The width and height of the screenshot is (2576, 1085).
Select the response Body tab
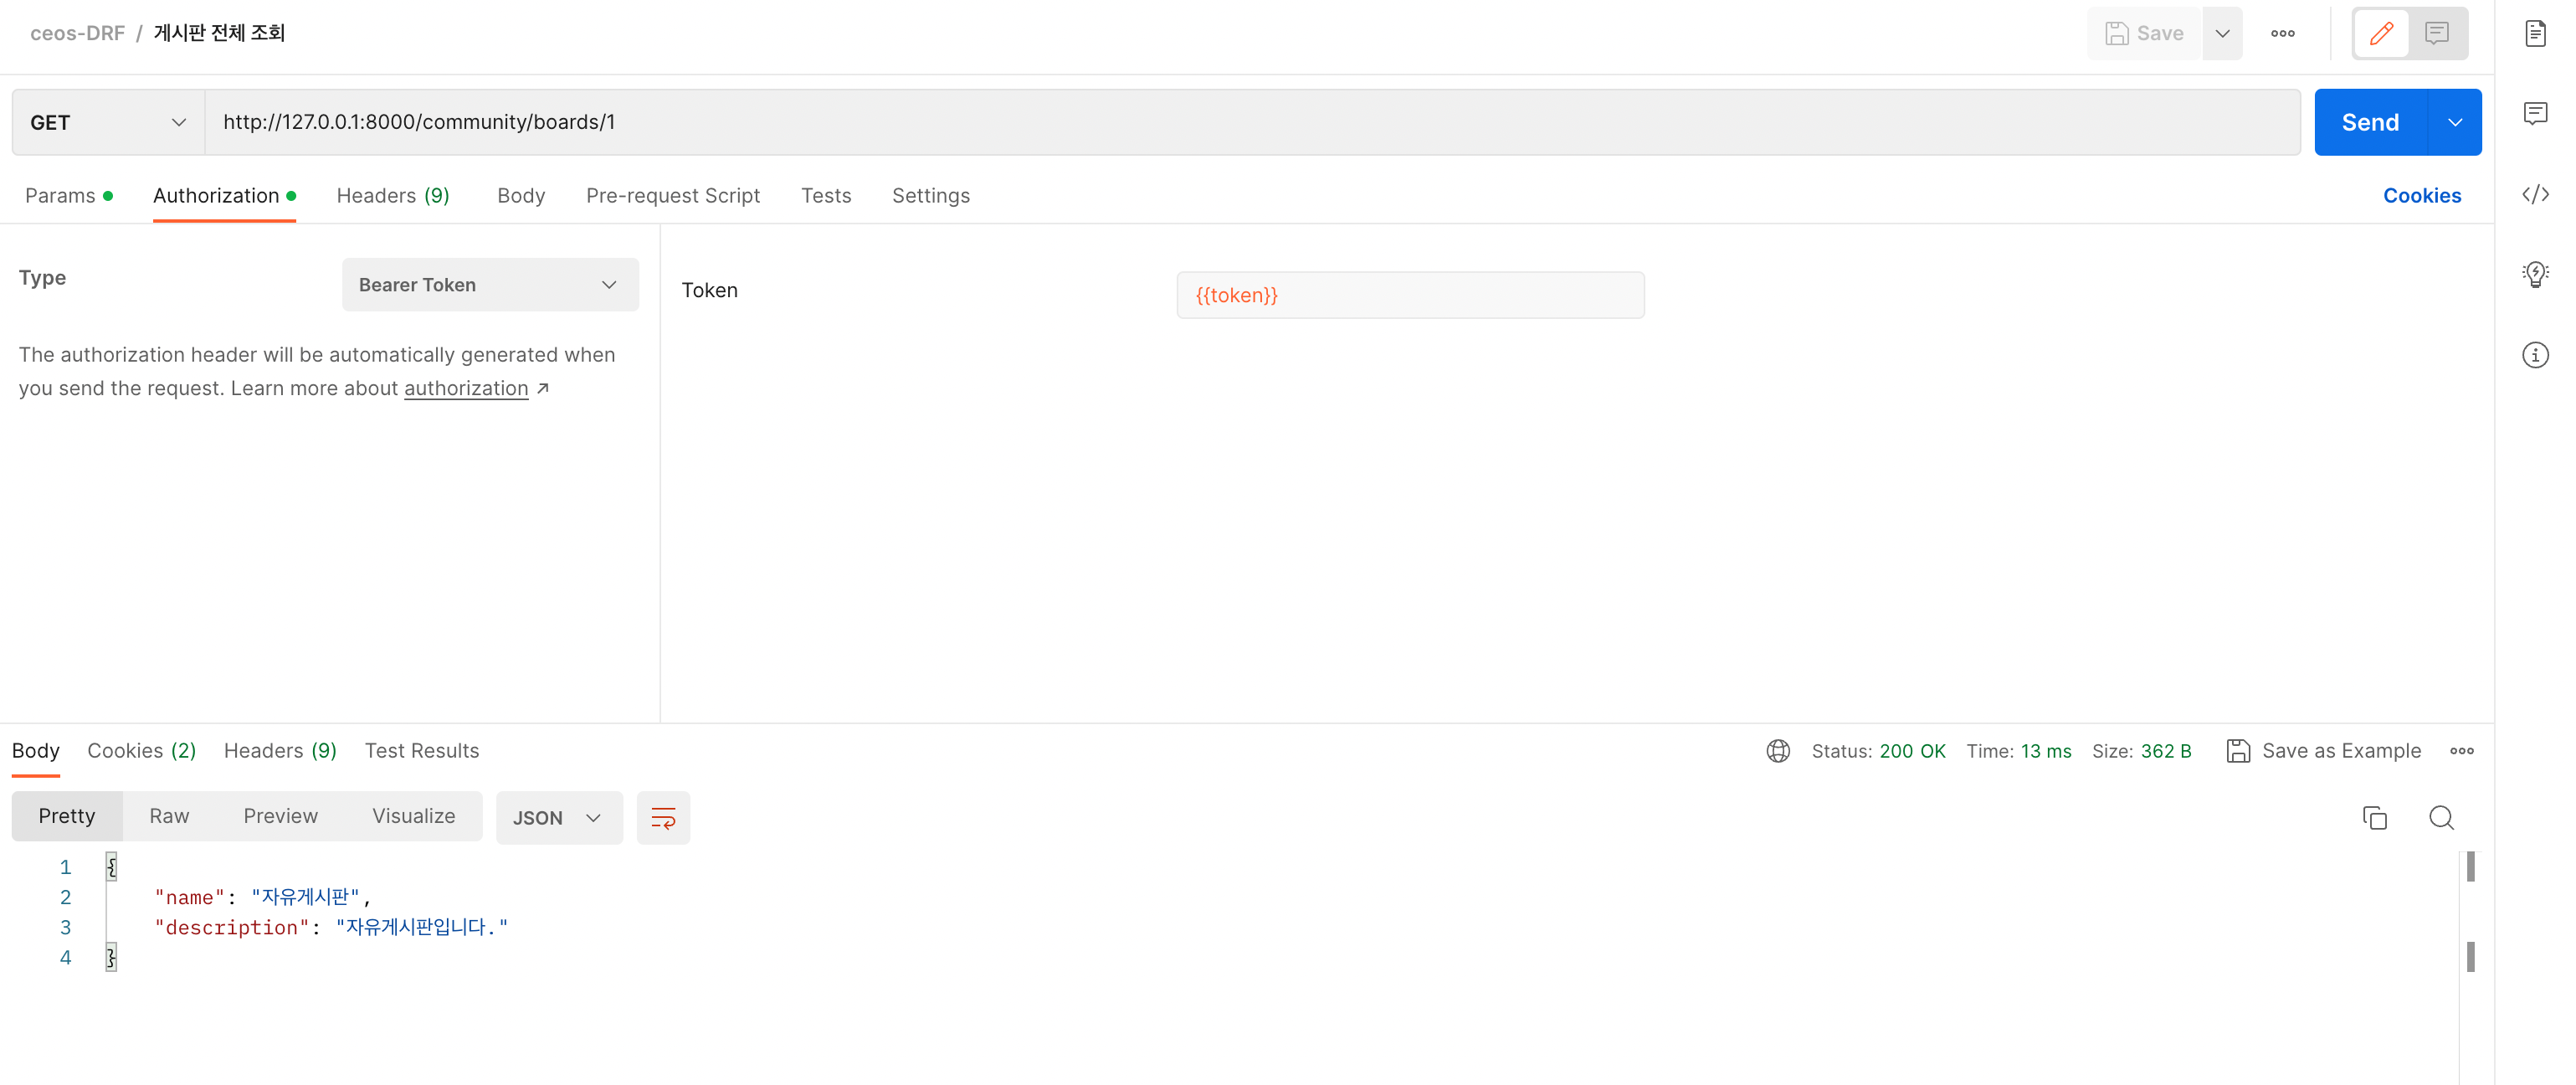point(36,751)
